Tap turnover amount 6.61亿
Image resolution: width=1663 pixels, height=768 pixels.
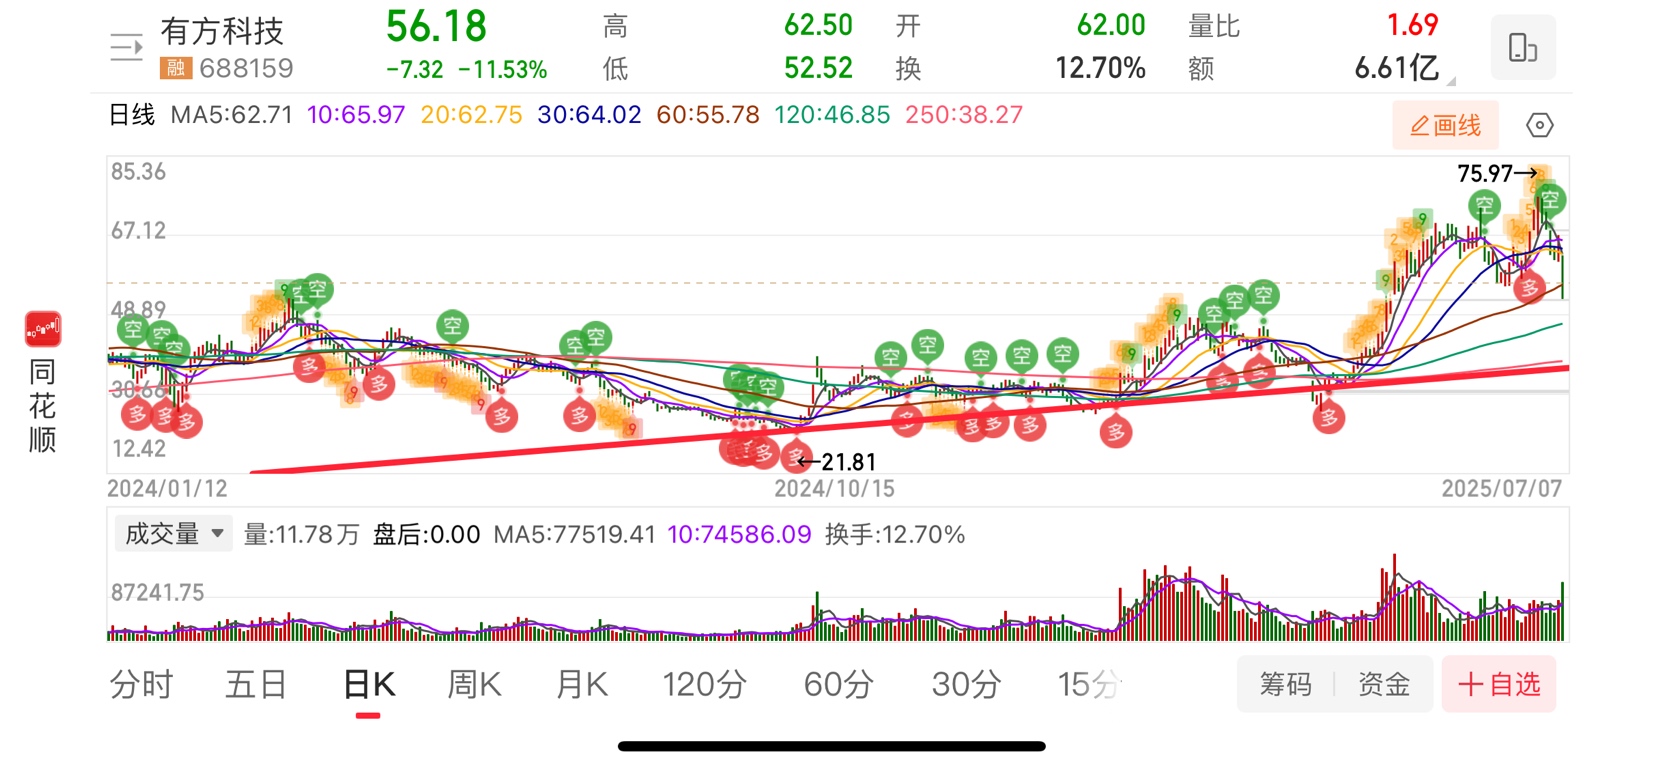click(1396, 68)
